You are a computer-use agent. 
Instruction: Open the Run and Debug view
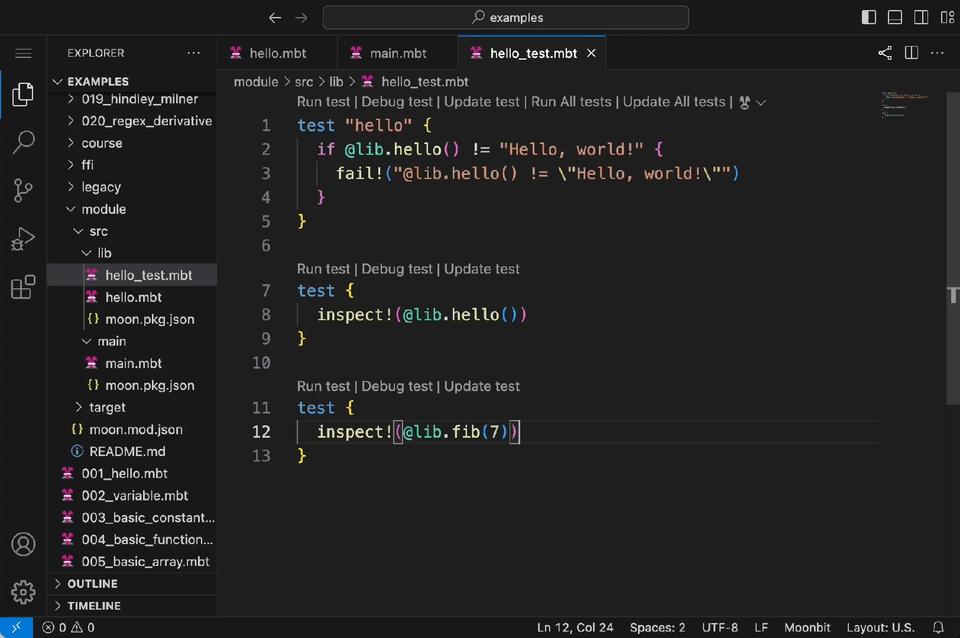pos(23,239)
